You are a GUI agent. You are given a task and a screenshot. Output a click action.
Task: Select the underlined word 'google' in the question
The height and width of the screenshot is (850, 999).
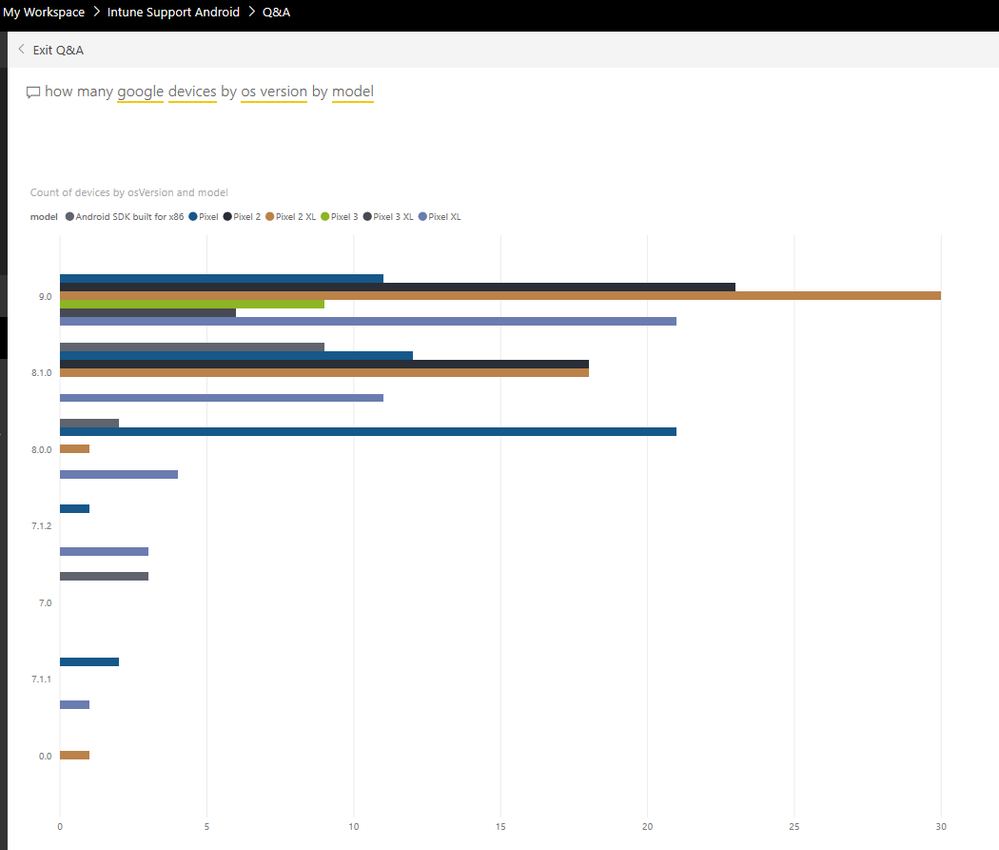[x=140, y=92]
